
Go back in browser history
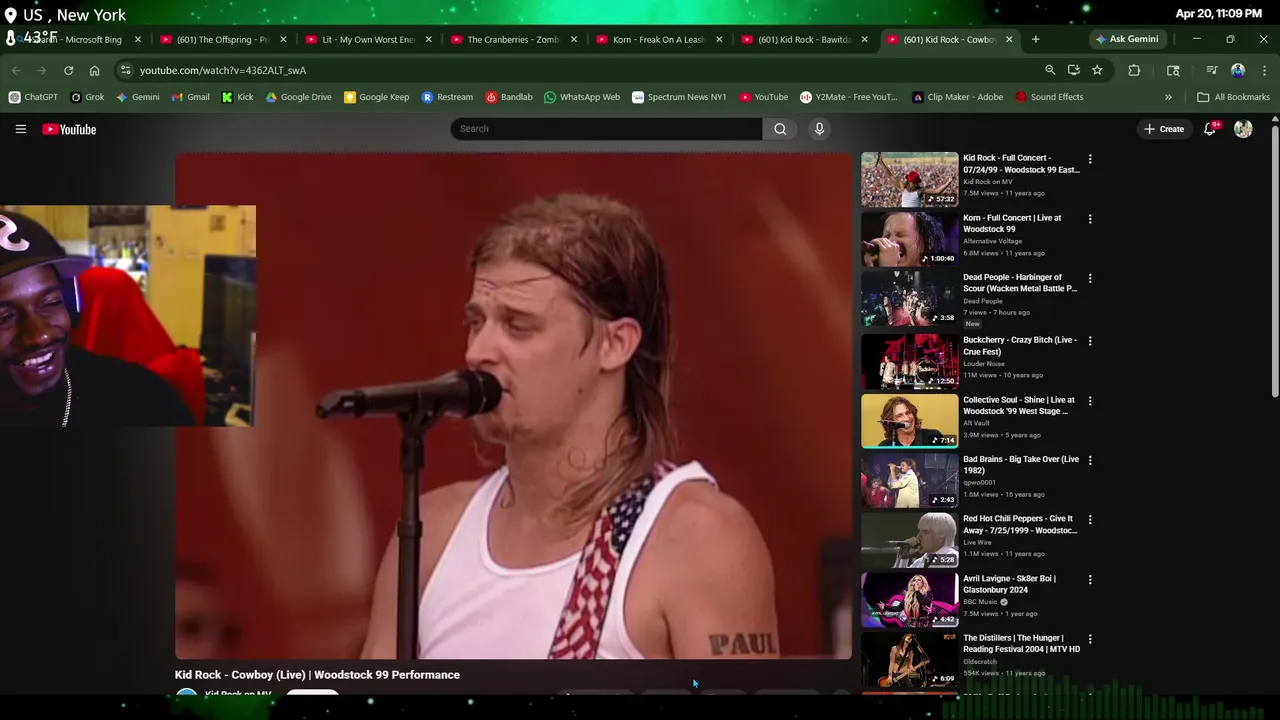coord(16,70)
